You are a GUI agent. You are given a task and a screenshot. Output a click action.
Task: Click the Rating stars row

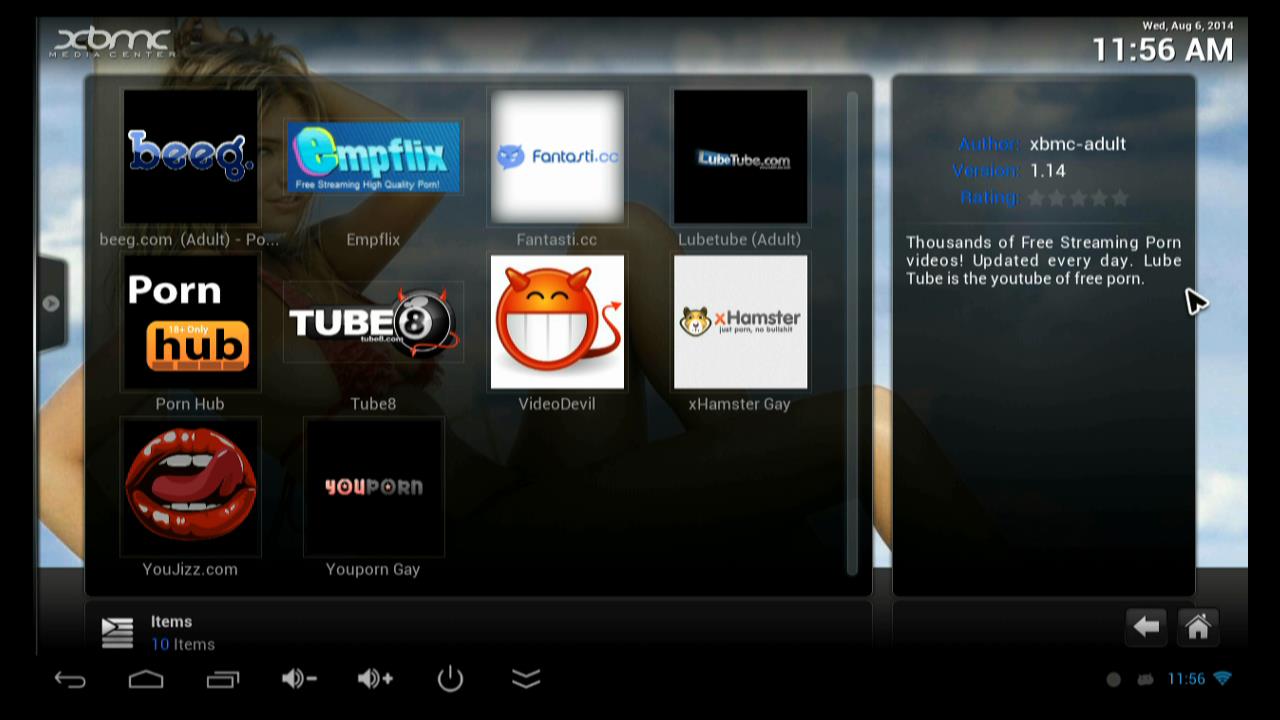tap(1078, 198)
